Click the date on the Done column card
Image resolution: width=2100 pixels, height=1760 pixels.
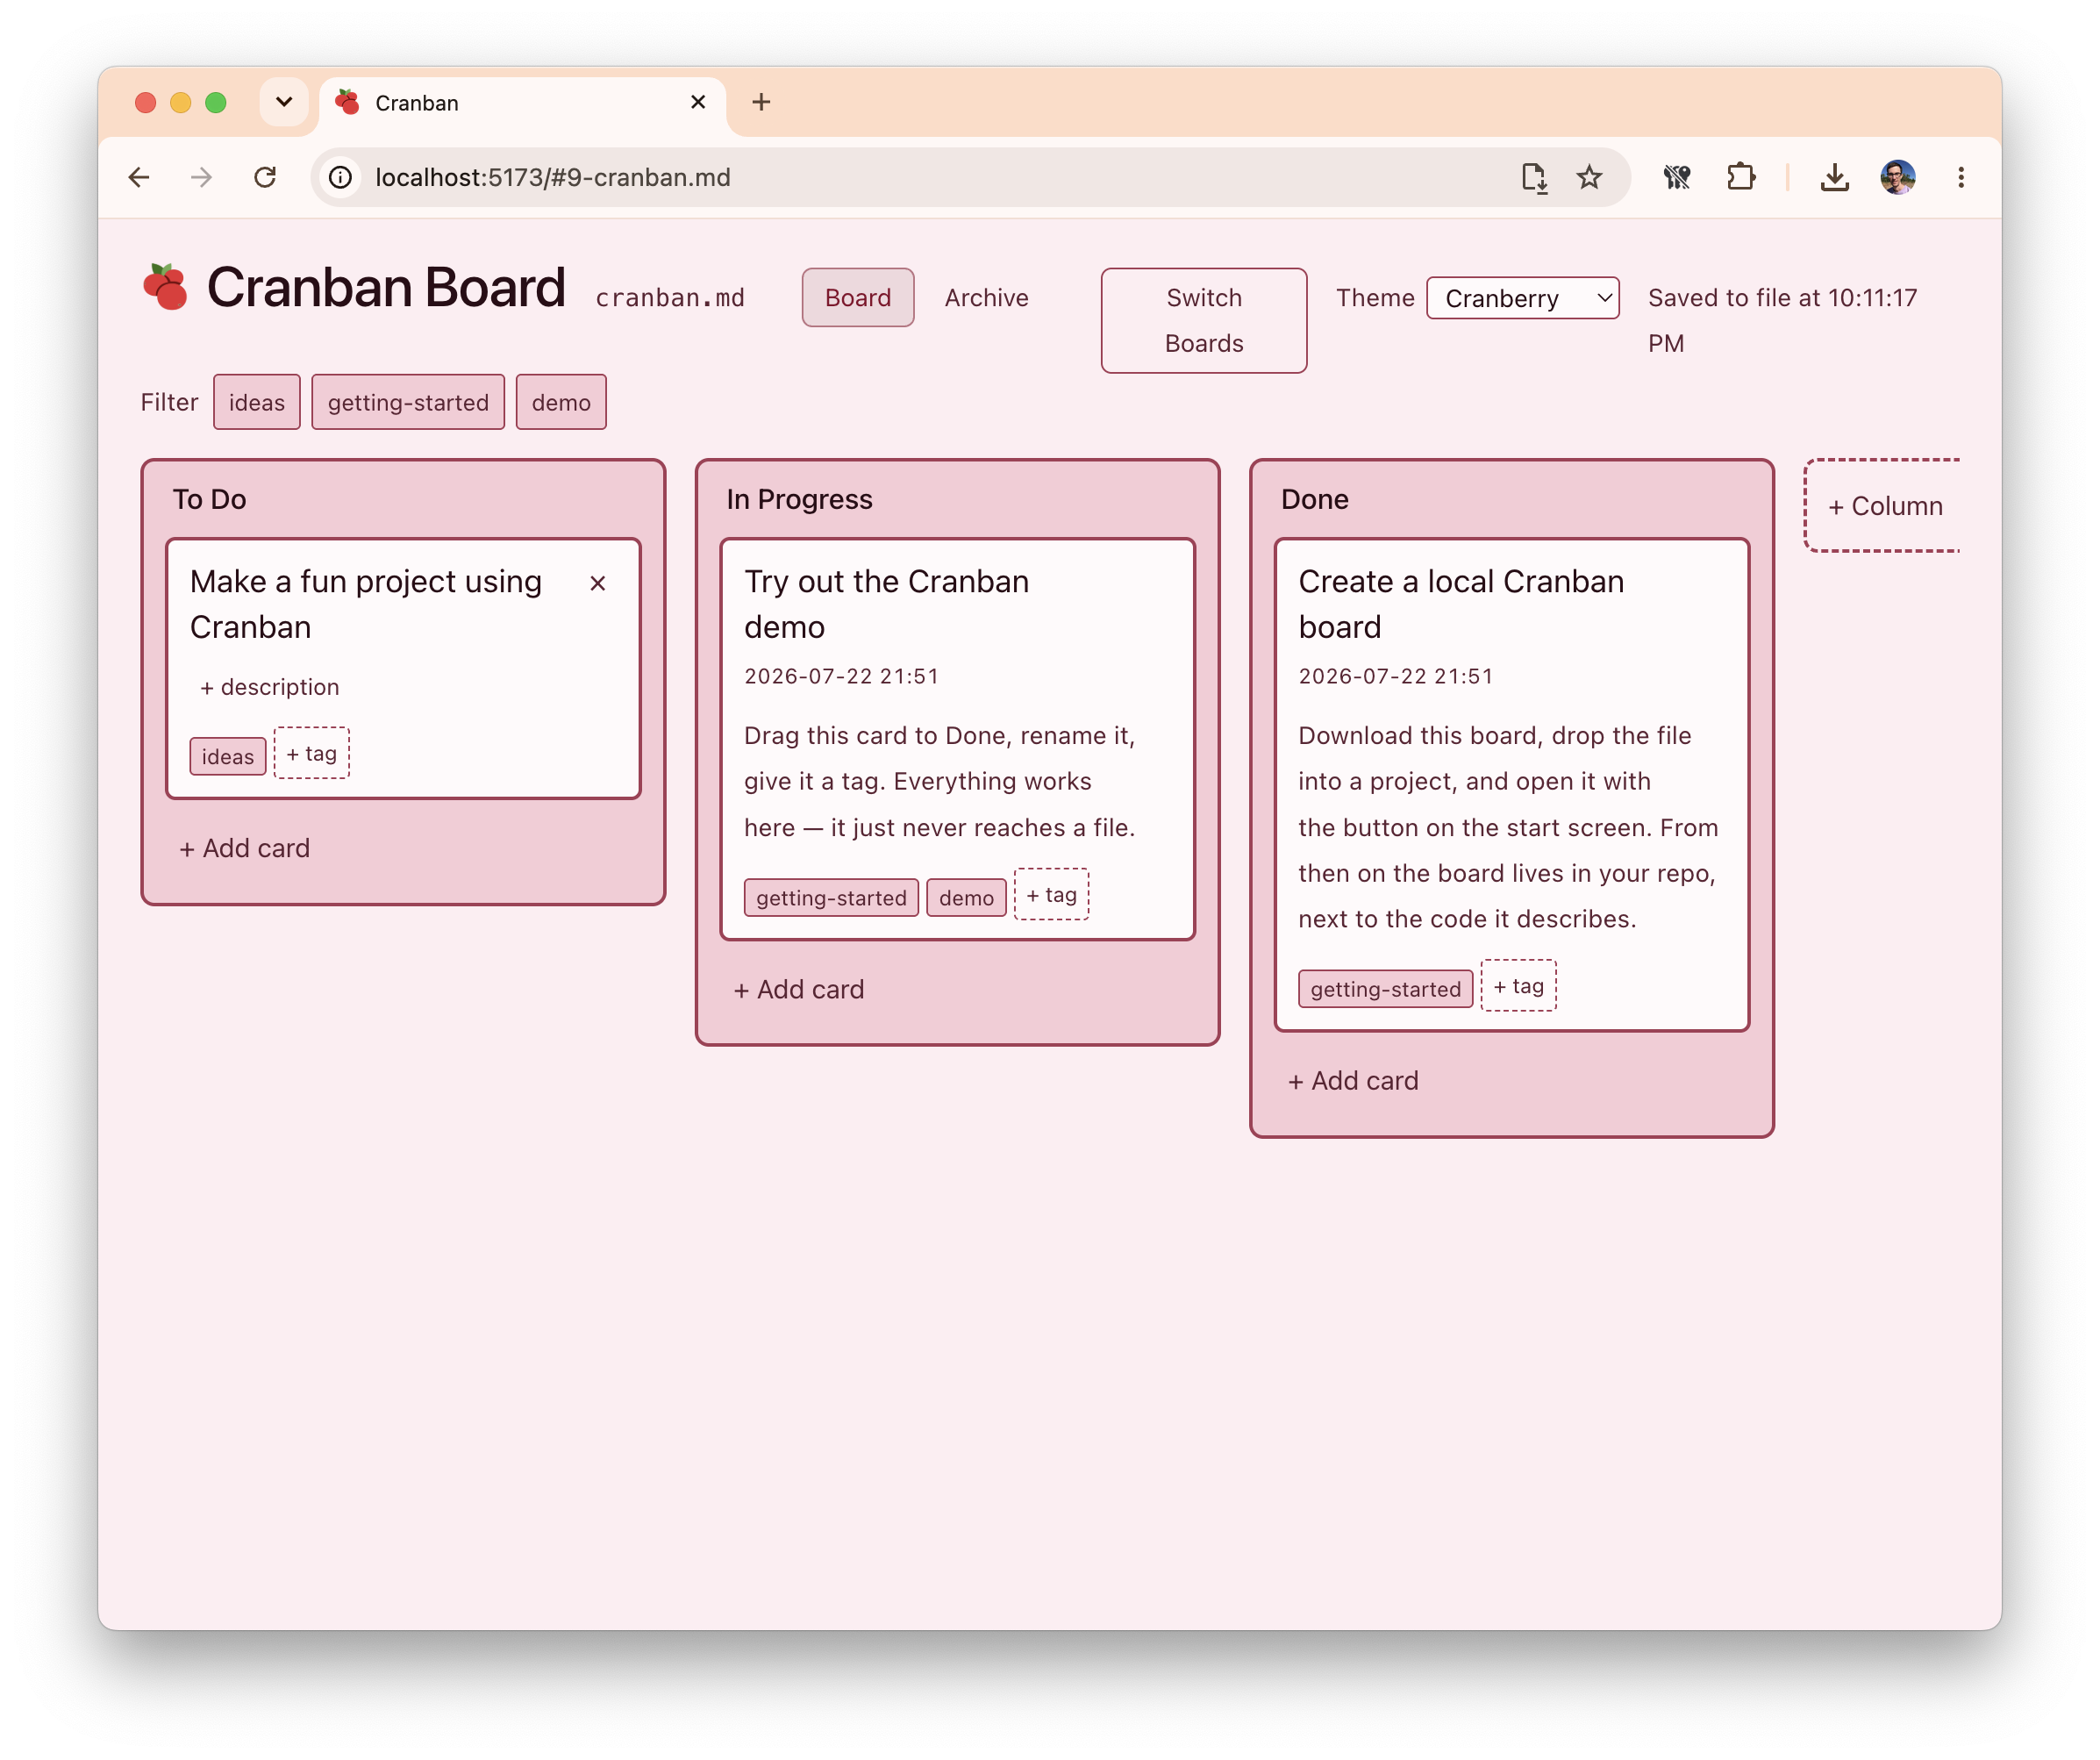point(1395,676)
